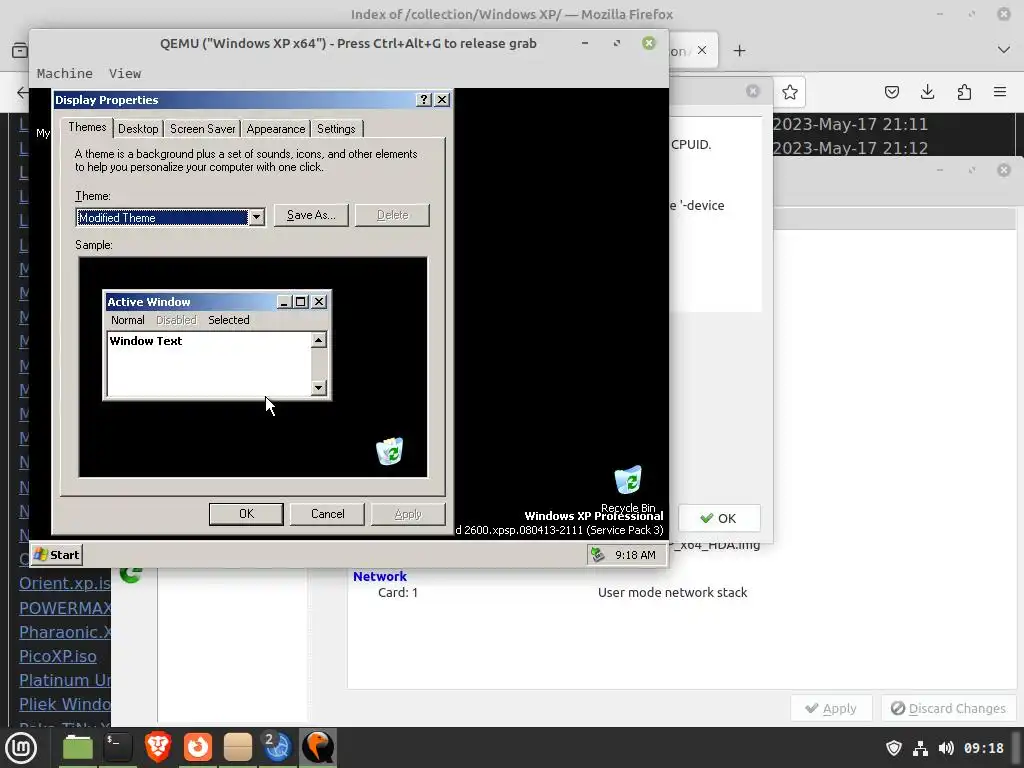Cancel the Display Properties dialog
The width and height of the screenshot is (1024, 768).
(x=327, y=514)
